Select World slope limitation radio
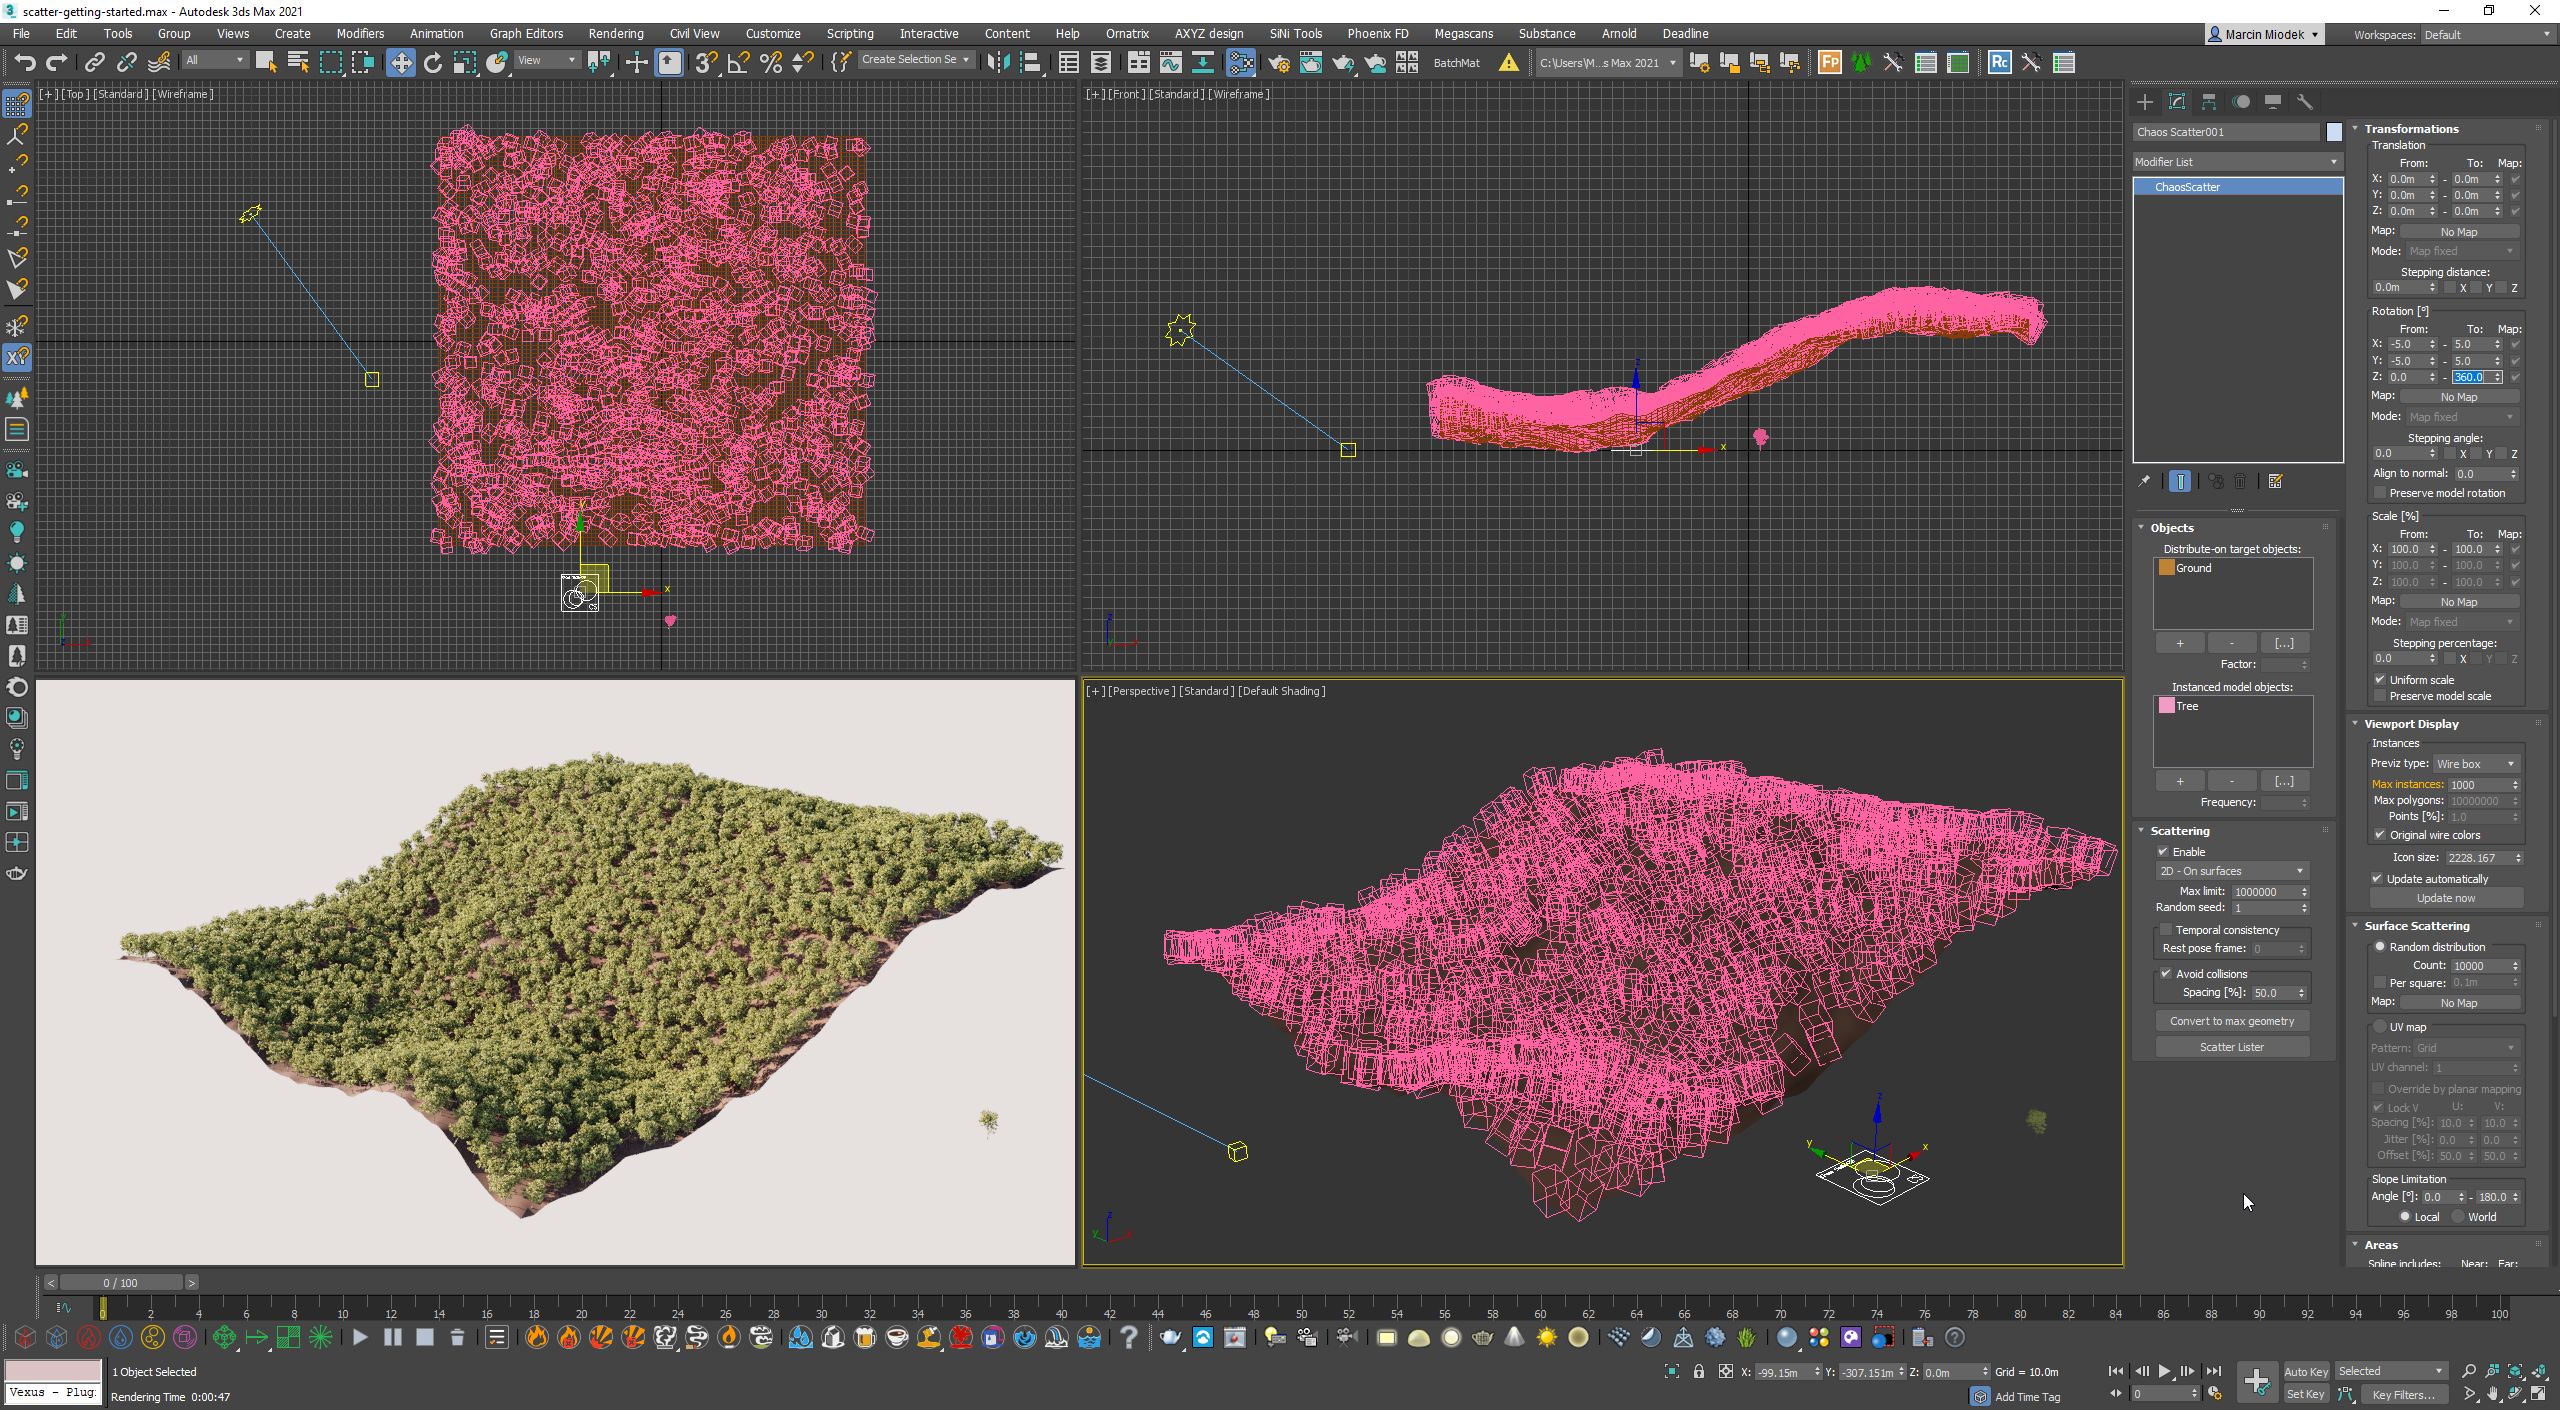This screenshot has height=1410, width=2560. coord(2458,1217)
